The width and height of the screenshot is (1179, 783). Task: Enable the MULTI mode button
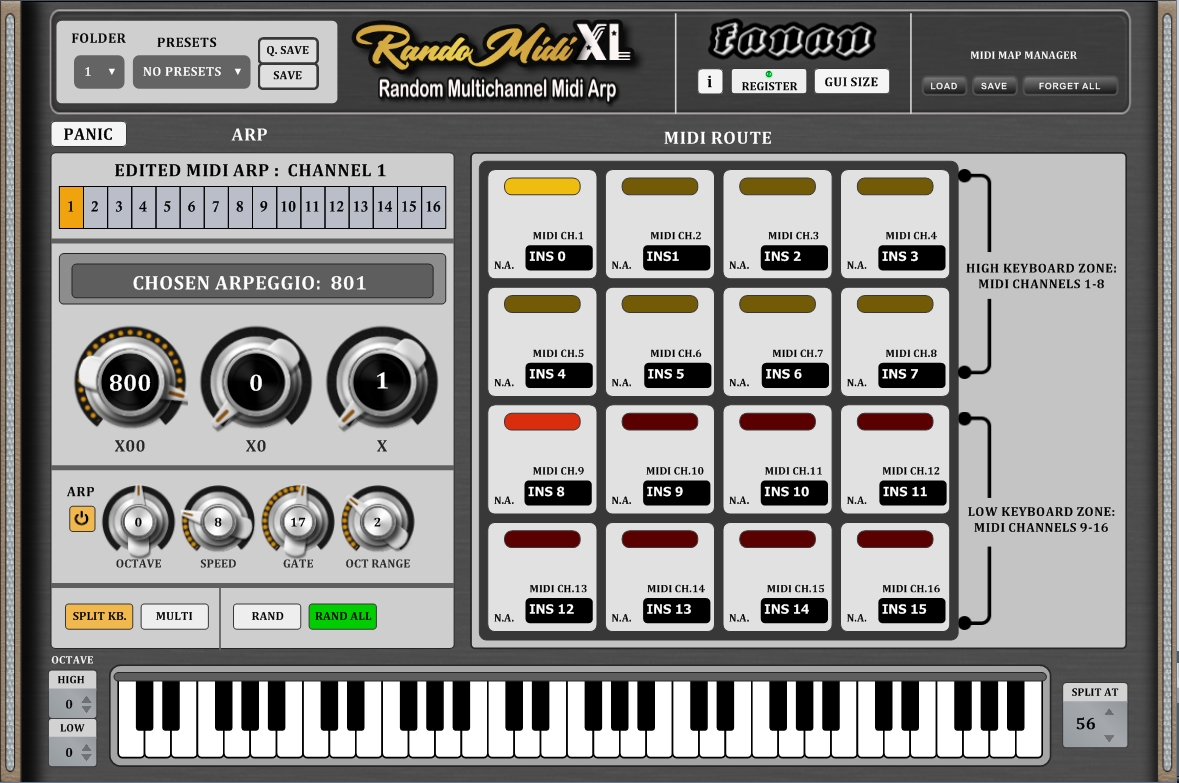pos(174,616)
